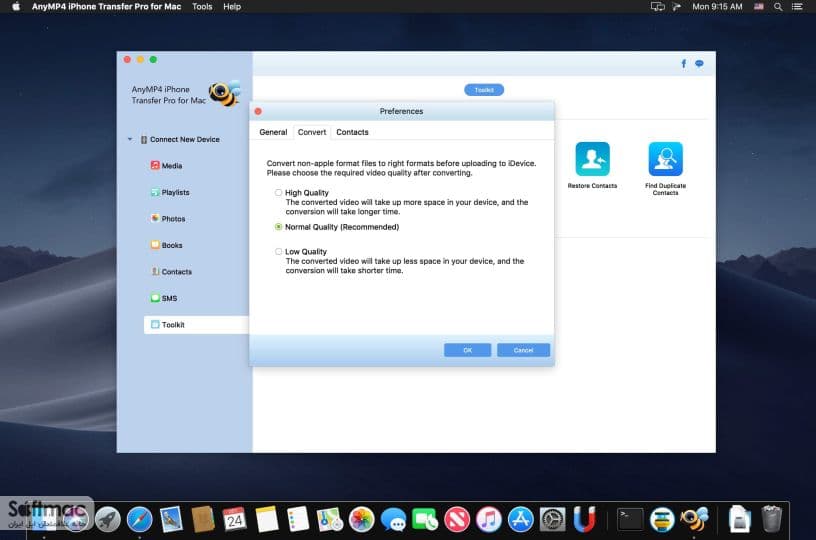
Task: Open App Store in the Dock
Action: [520, 519]
